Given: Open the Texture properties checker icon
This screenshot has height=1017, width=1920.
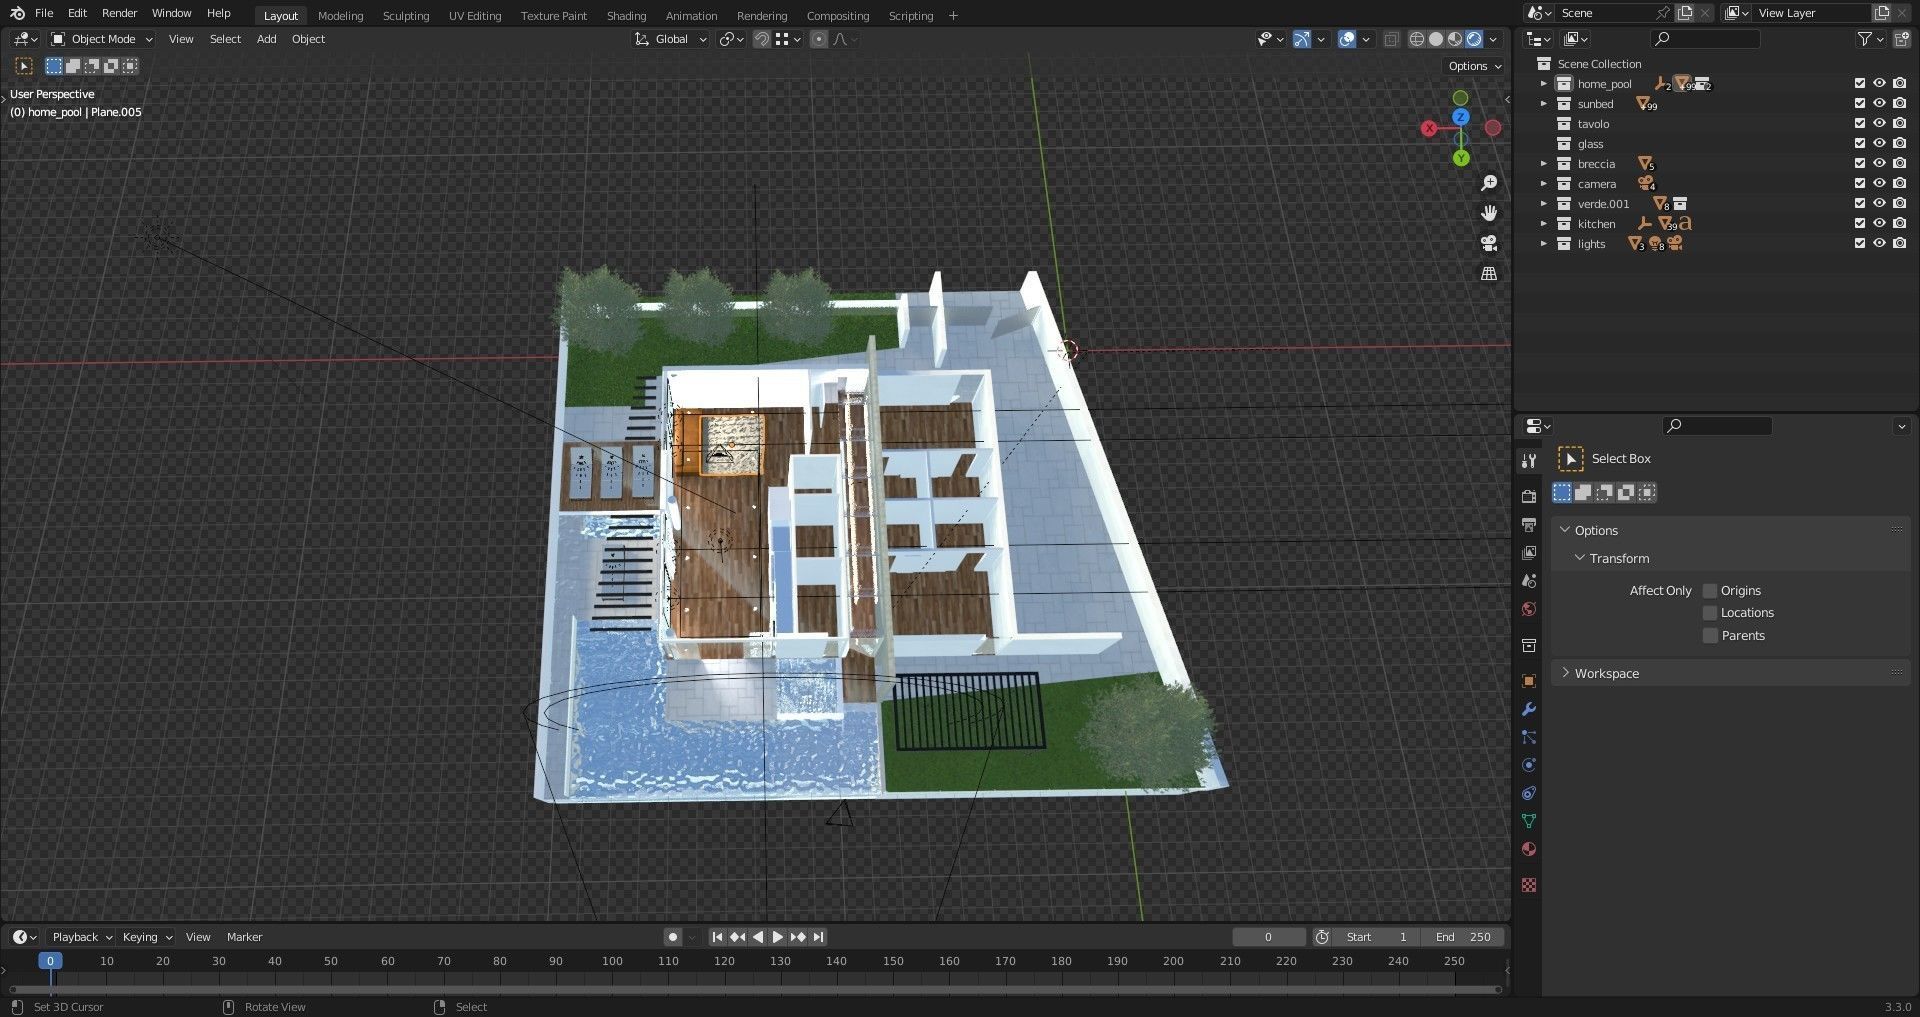Looking at the screenshot, I should pos(1528,885).
